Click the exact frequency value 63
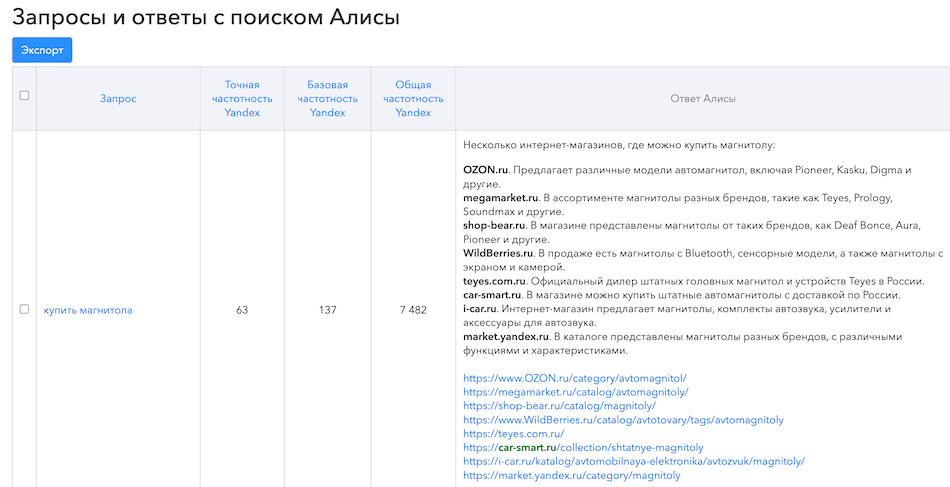The width and height of the screenshot is (950, 487). 242,310
